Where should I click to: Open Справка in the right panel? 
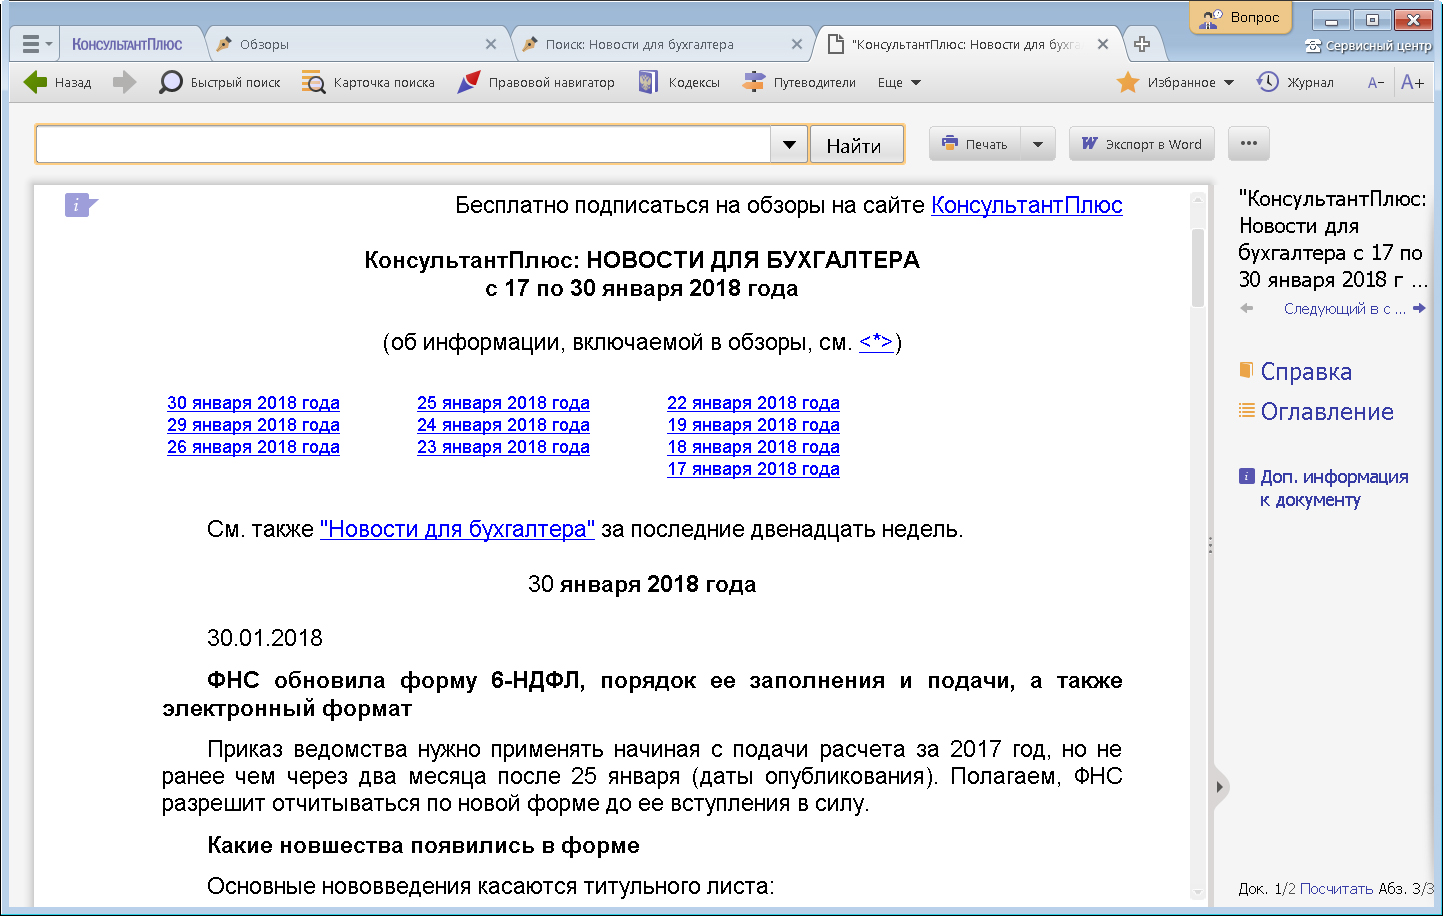click(x=1296, y=372)
